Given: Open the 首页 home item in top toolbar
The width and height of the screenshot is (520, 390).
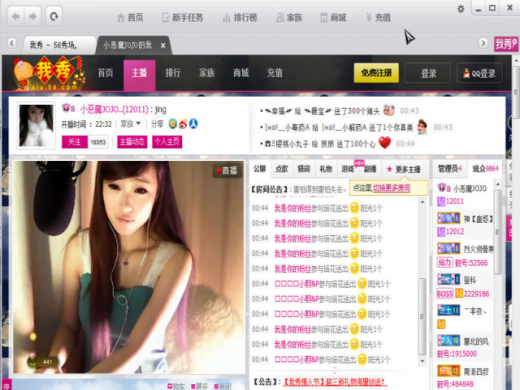Looking at the screenshot, I should point(130,17).
